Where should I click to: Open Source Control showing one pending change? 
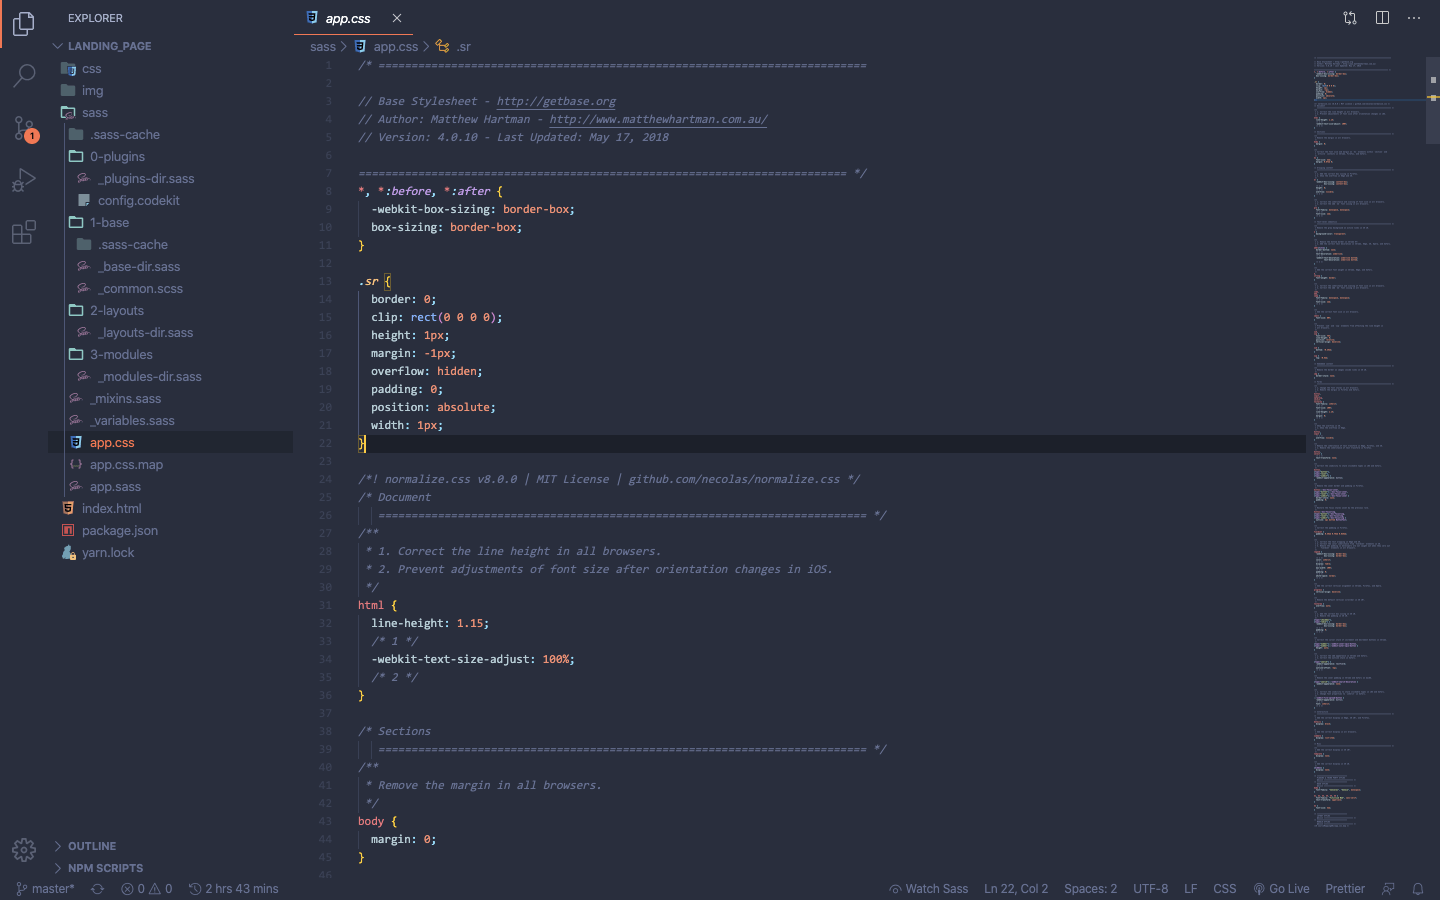coord(24,128)
